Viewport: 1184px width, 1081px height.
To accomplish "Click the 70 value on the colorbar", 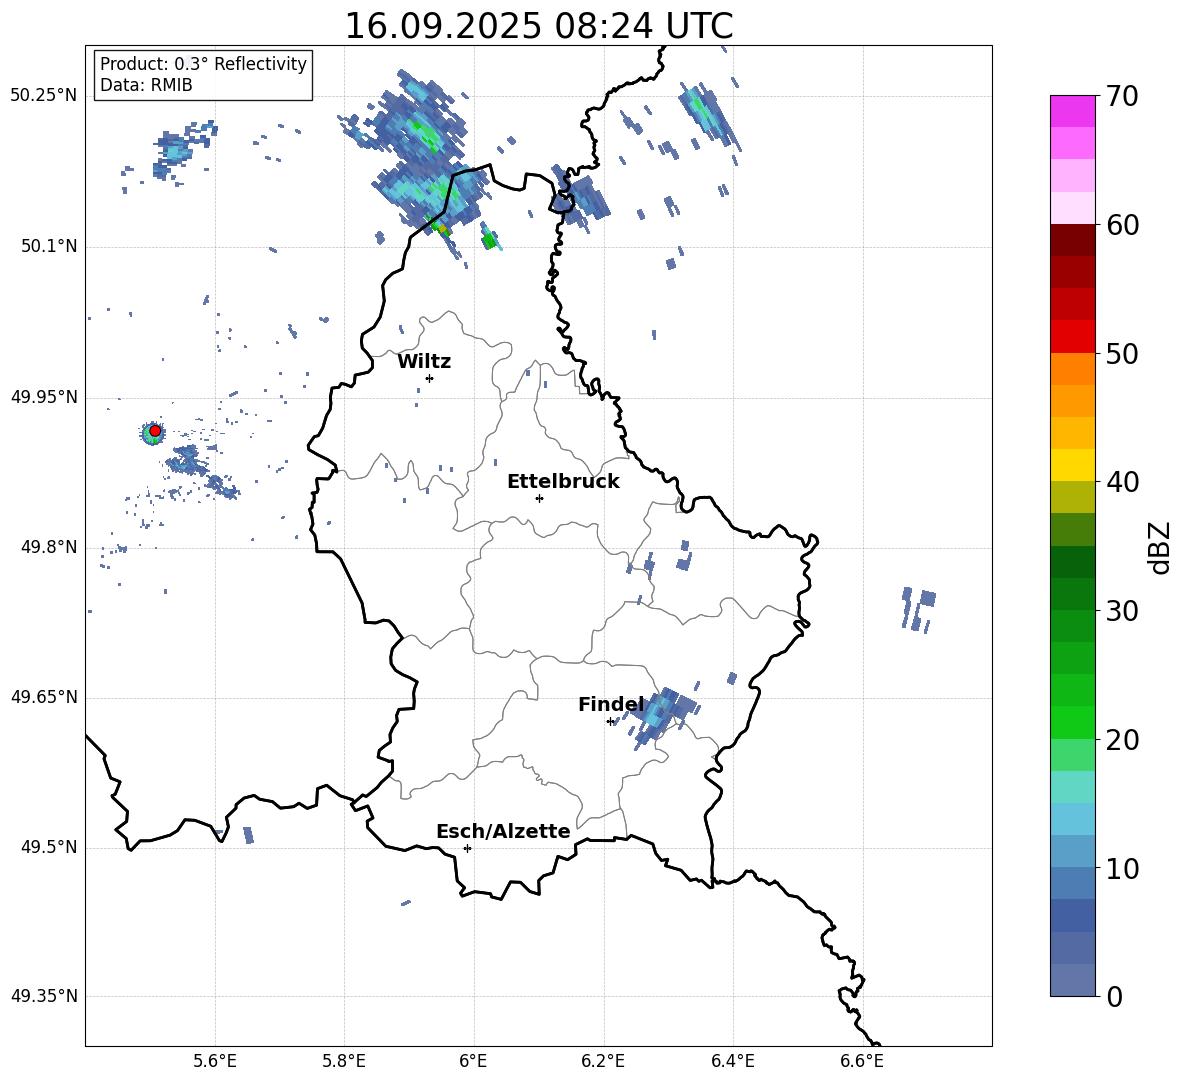I will [1122, 97].
